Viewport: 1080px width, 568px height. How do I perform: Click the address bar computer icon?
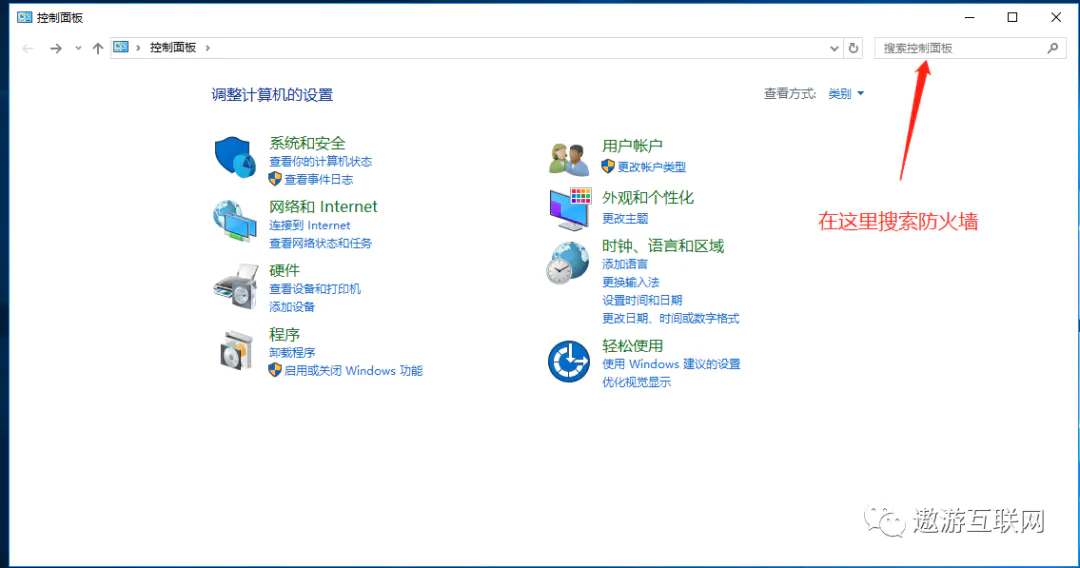[121, 48]
